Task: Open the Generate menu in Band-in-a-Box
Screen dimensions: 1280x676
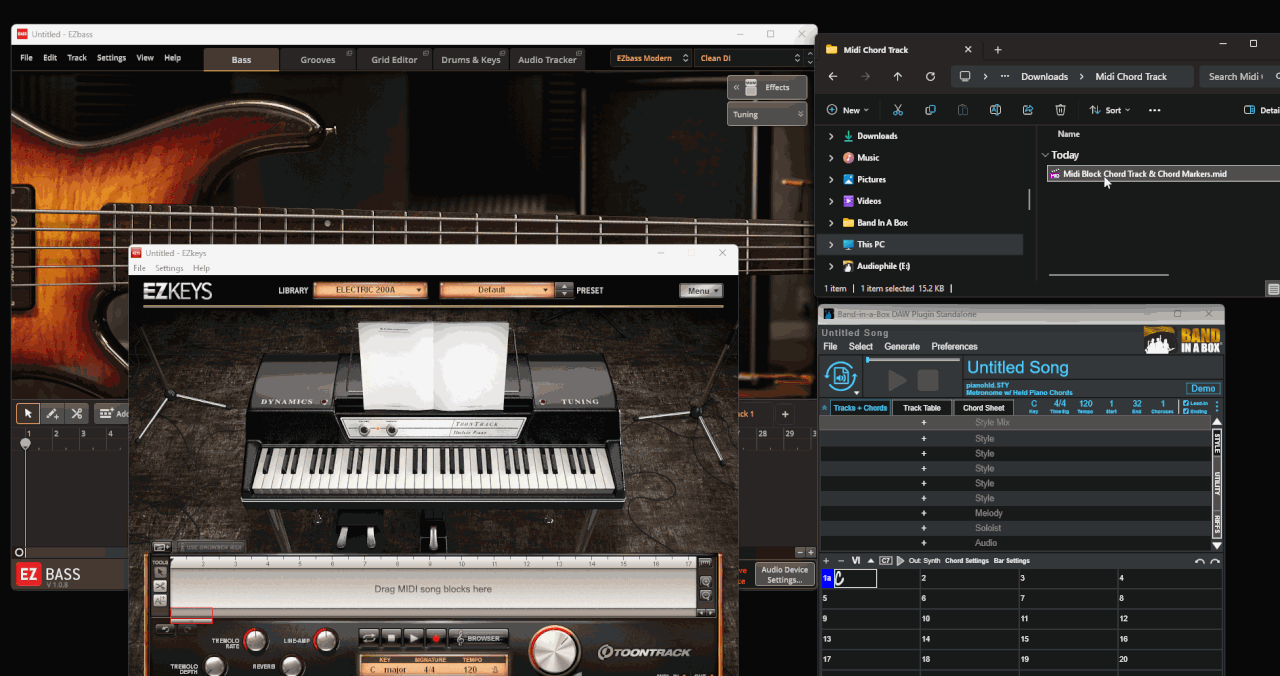Action: (x=902, y=347)
